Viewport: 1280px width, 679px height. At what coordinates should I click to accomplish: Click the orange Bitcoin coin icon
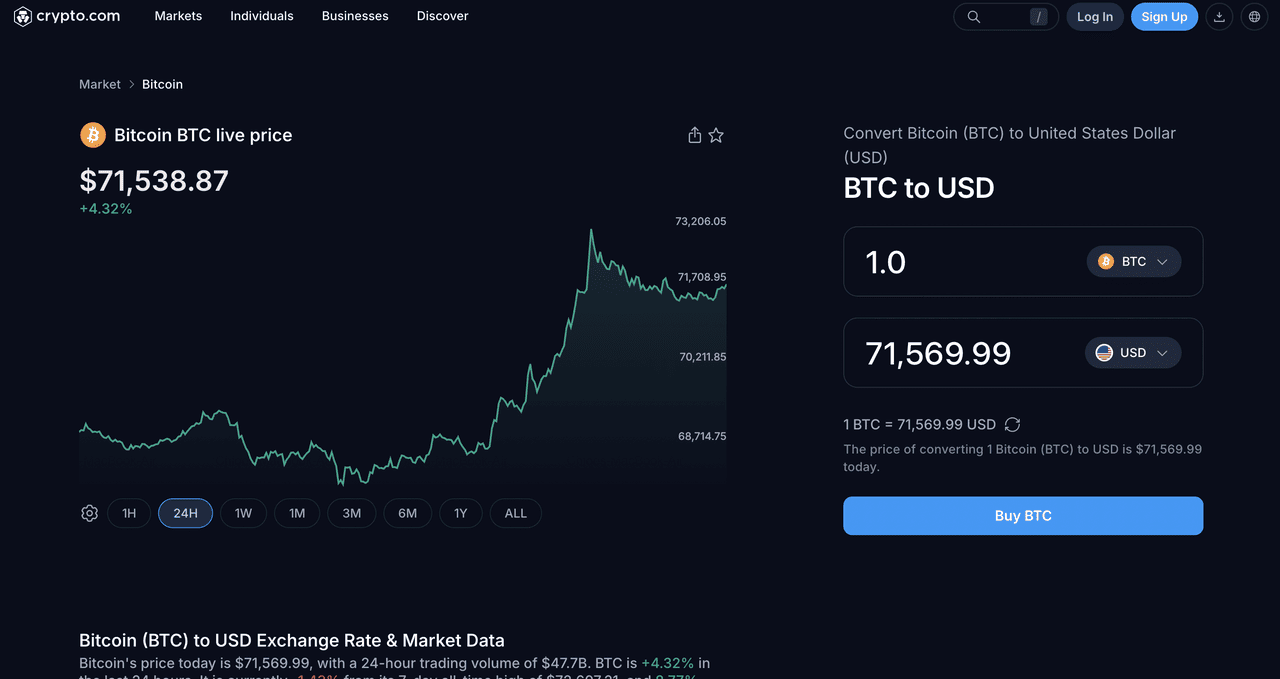[93, 135]
